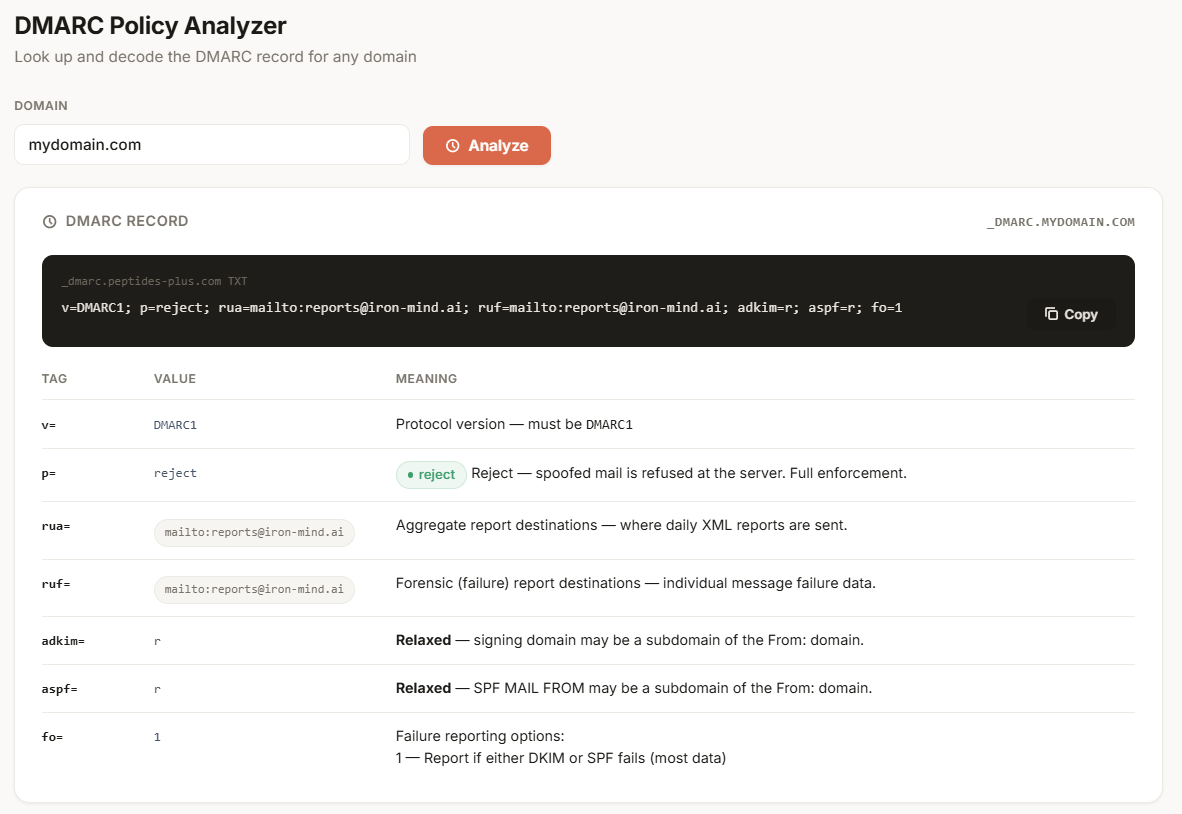The width and height of the screenshot is (1182, 814).
Task: Click the 'Look up and decode the DMARC record' subtitle
Action: (216, 57)
